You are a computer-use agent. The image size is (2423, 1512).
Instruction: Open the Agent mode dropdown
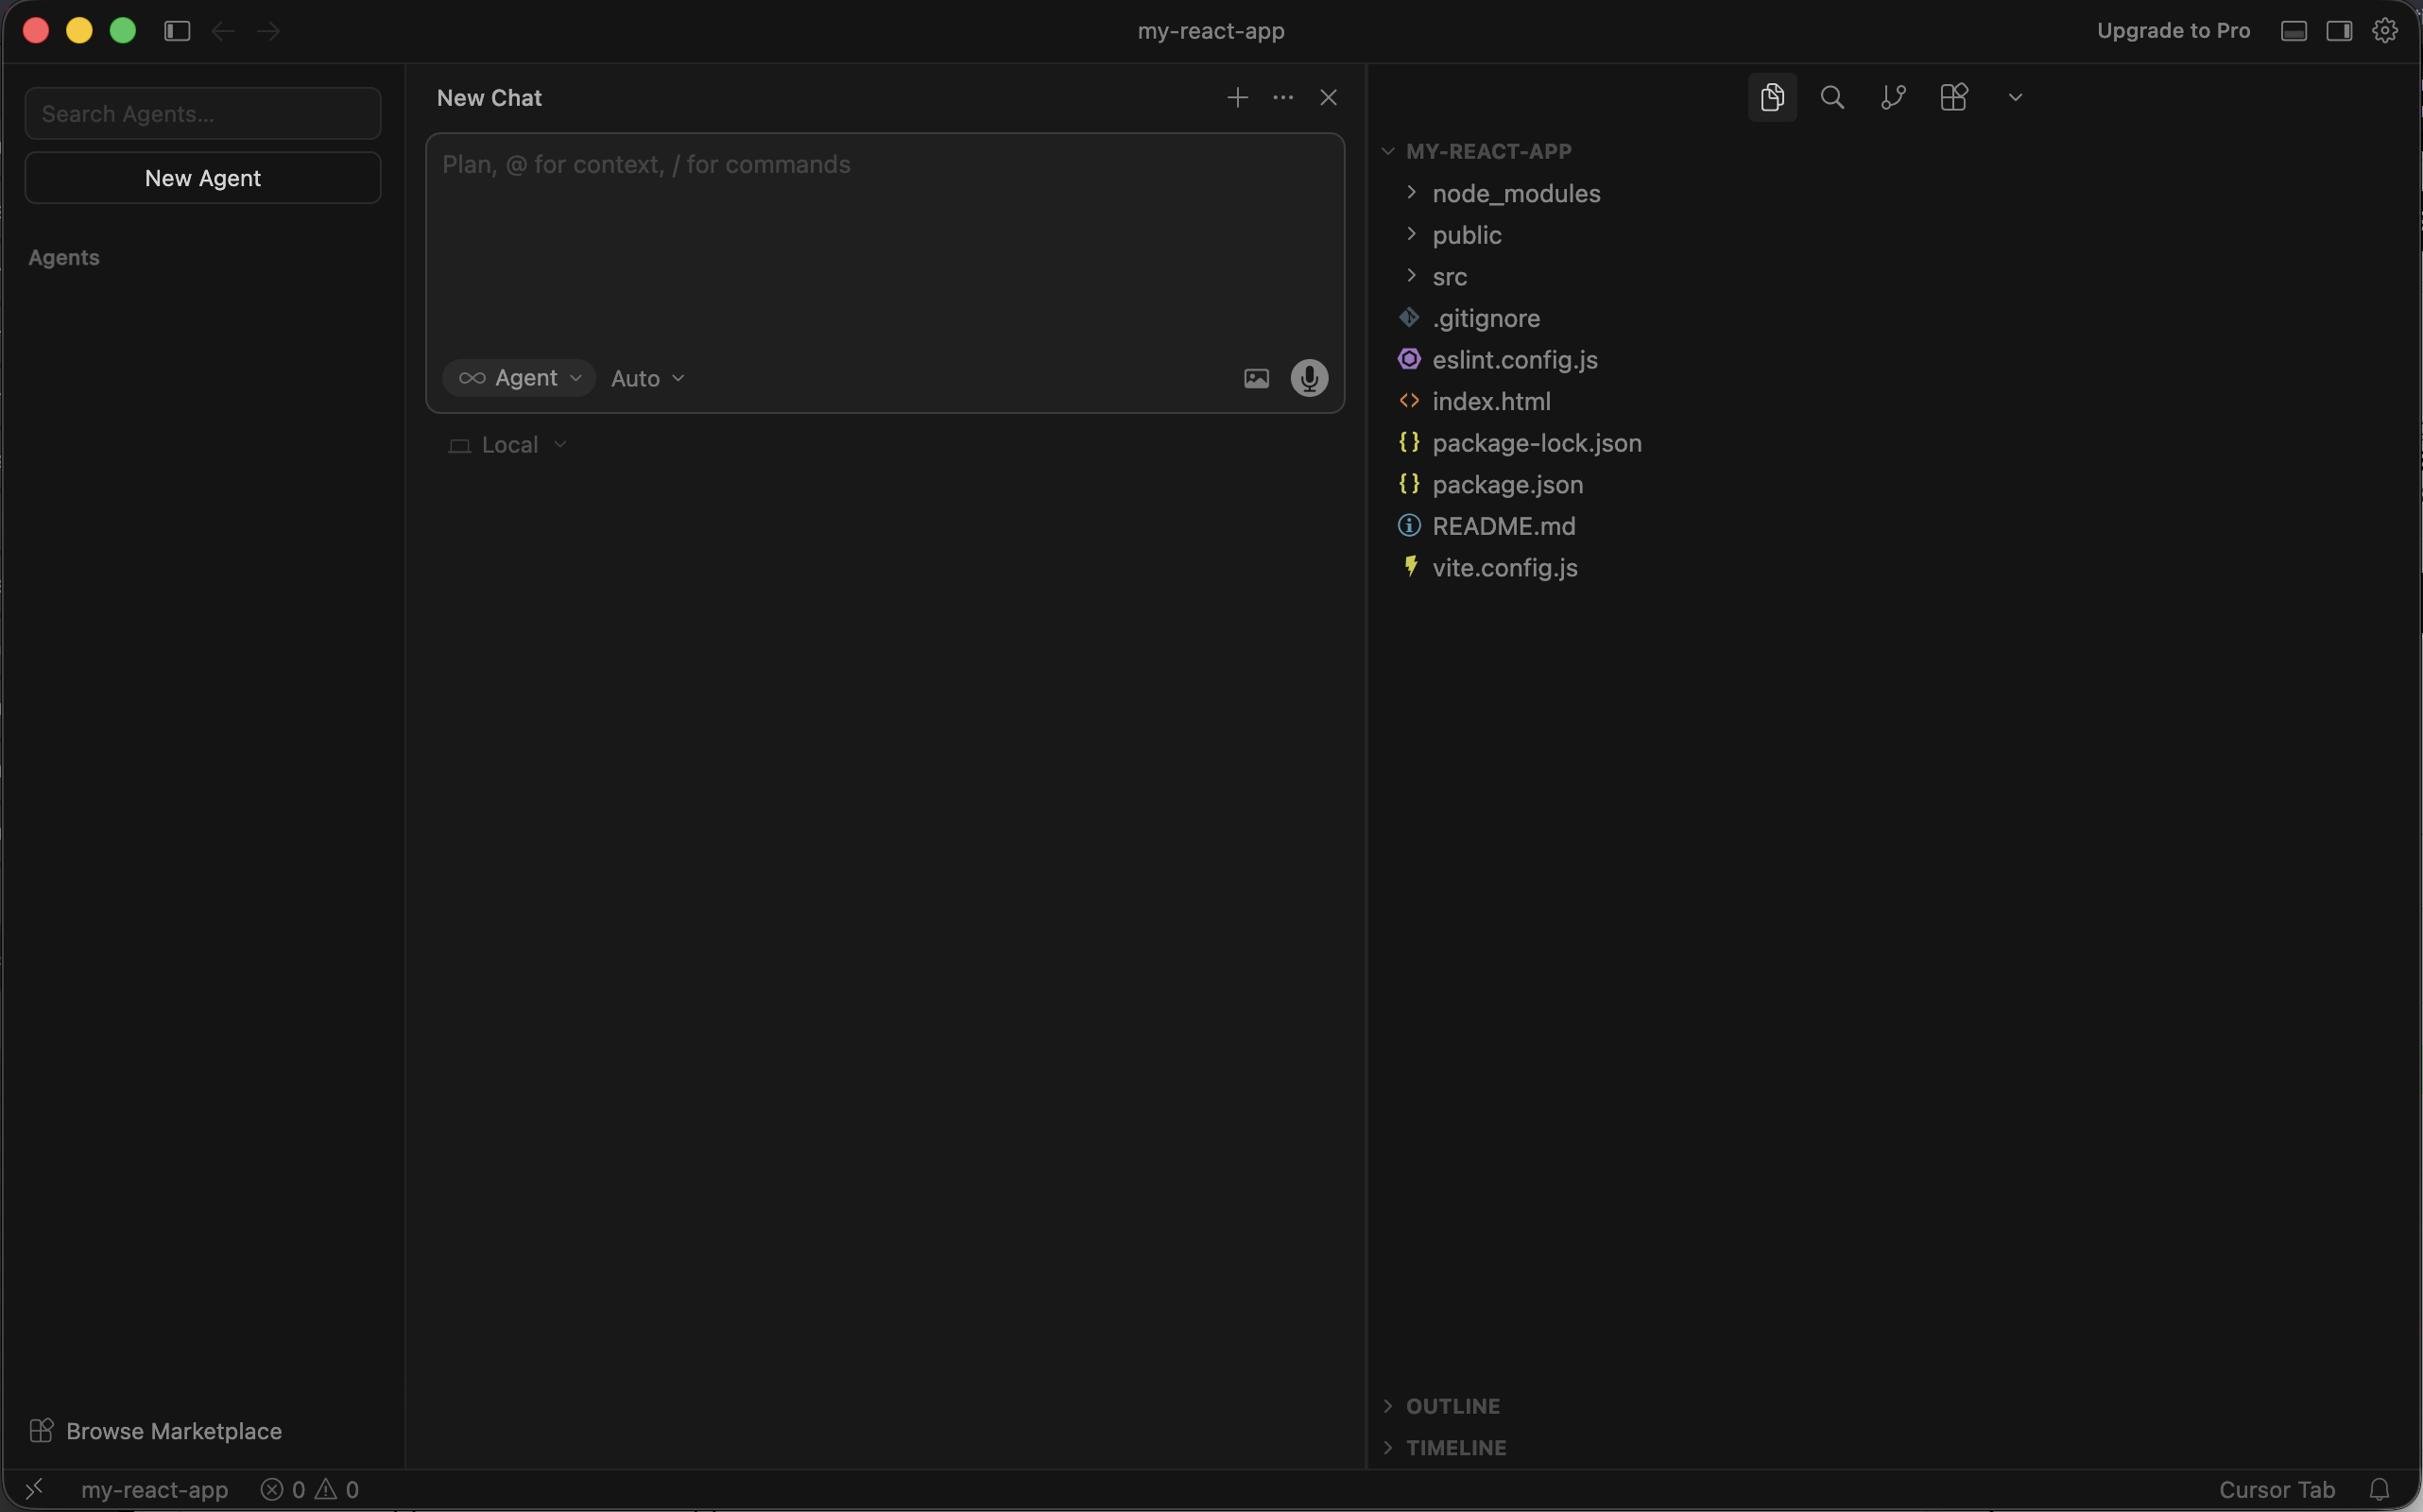pos(519,378)
